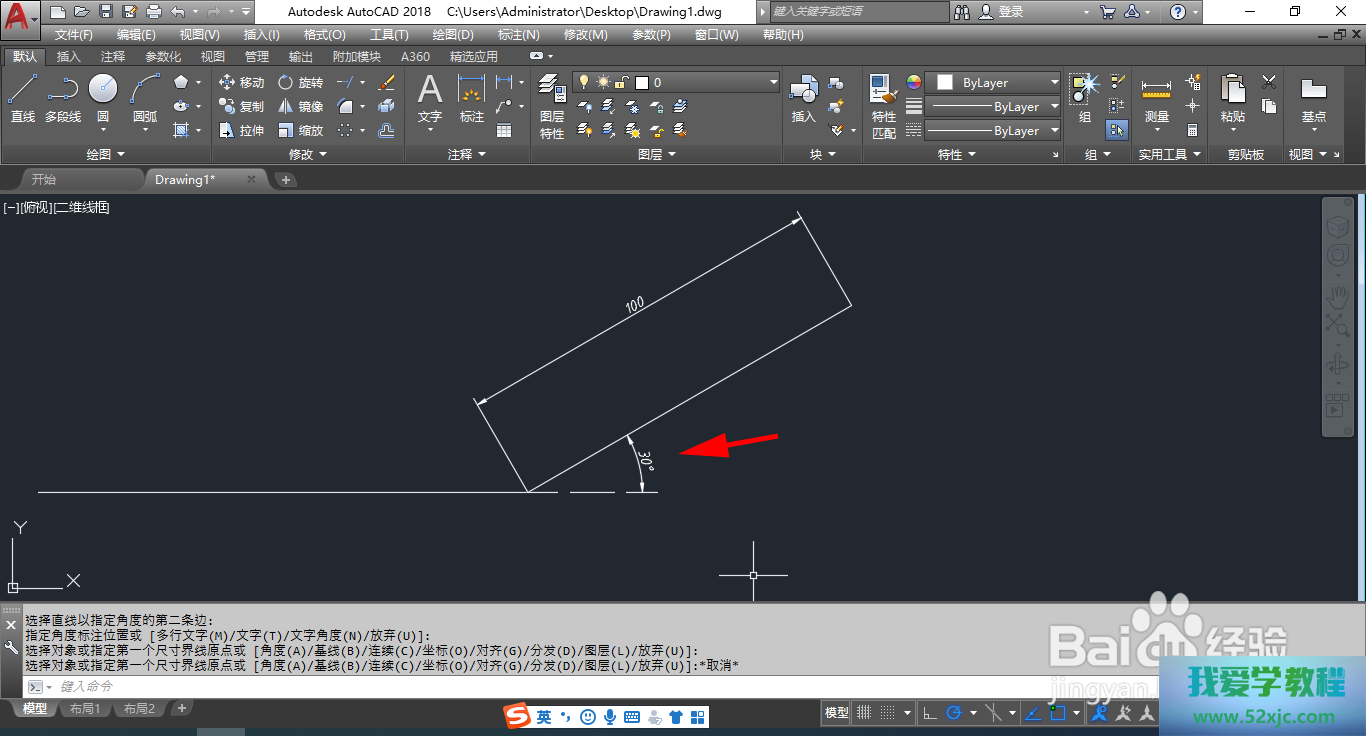Click the Match Properties (特性匹配) icon

coord(883,105)
